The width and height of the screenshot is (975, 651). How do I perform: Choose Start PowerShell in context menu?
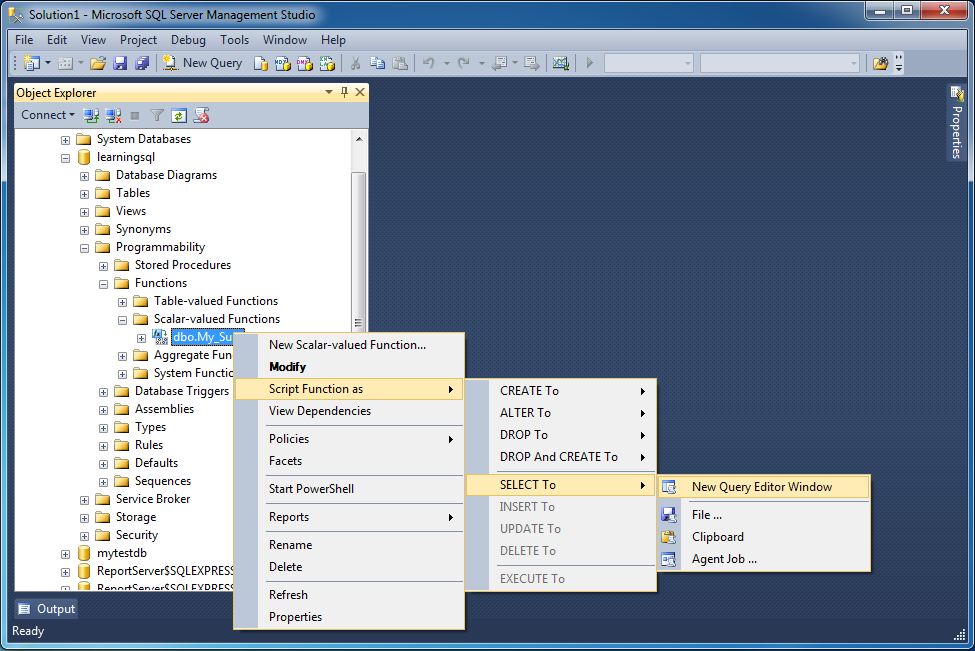click(x=349, y=489)
